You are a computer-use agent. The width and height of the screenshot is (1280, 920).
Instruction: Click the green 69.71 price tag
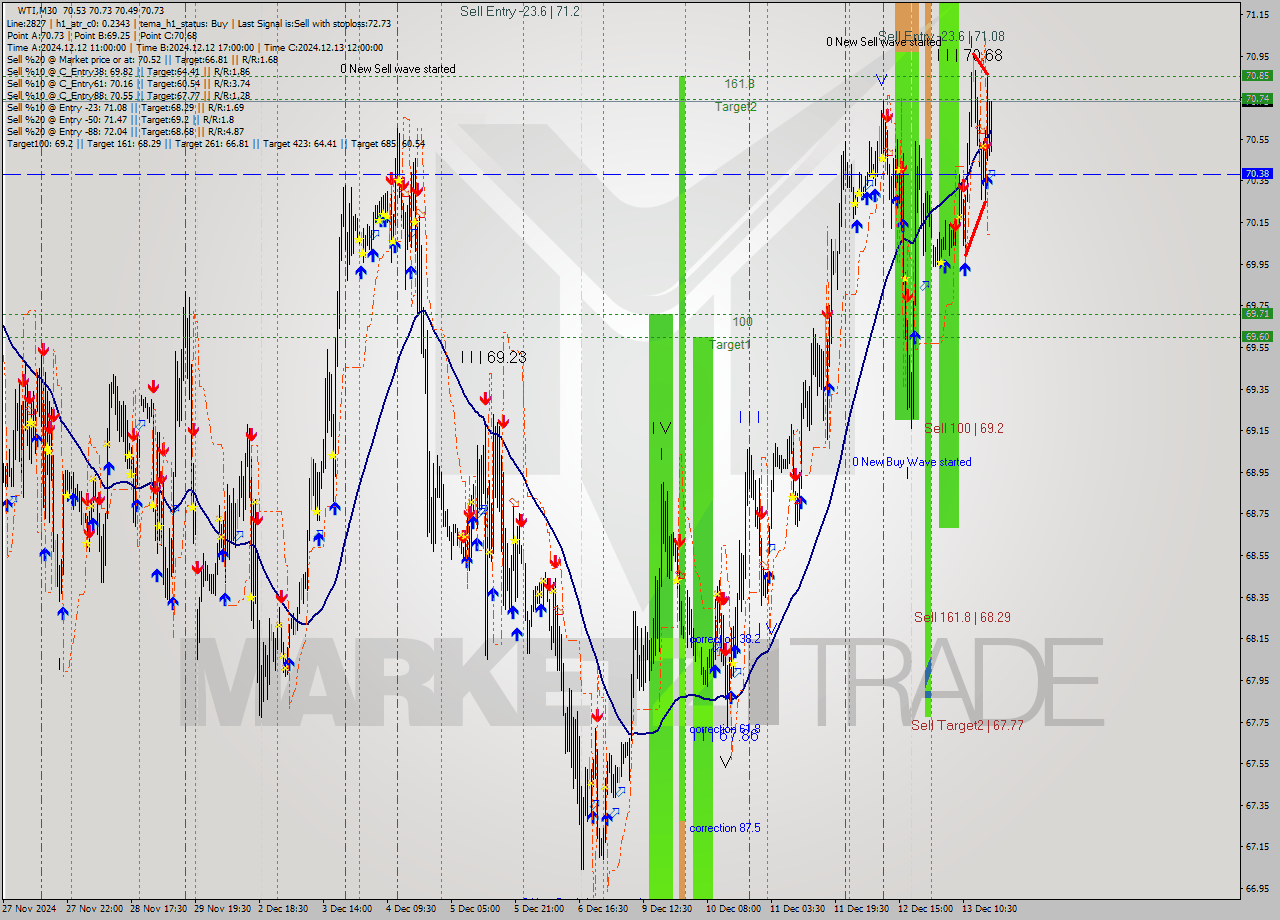pyautogui.click(x=1257, y=313)
